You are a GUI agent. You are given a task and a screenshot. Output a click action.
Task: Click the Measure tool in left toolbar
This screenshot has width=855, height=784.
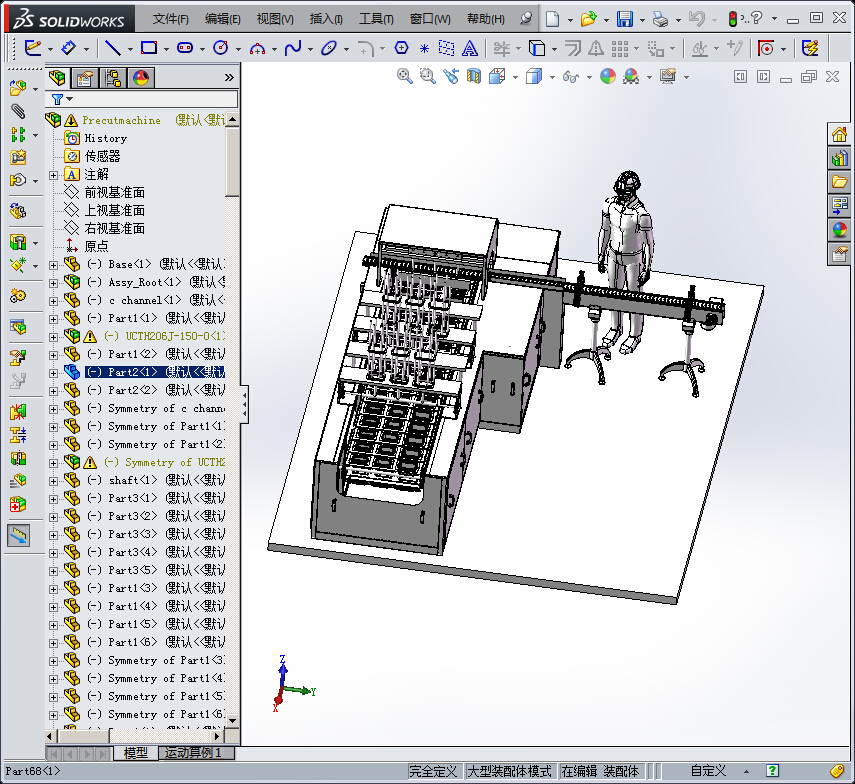point(19,535)
